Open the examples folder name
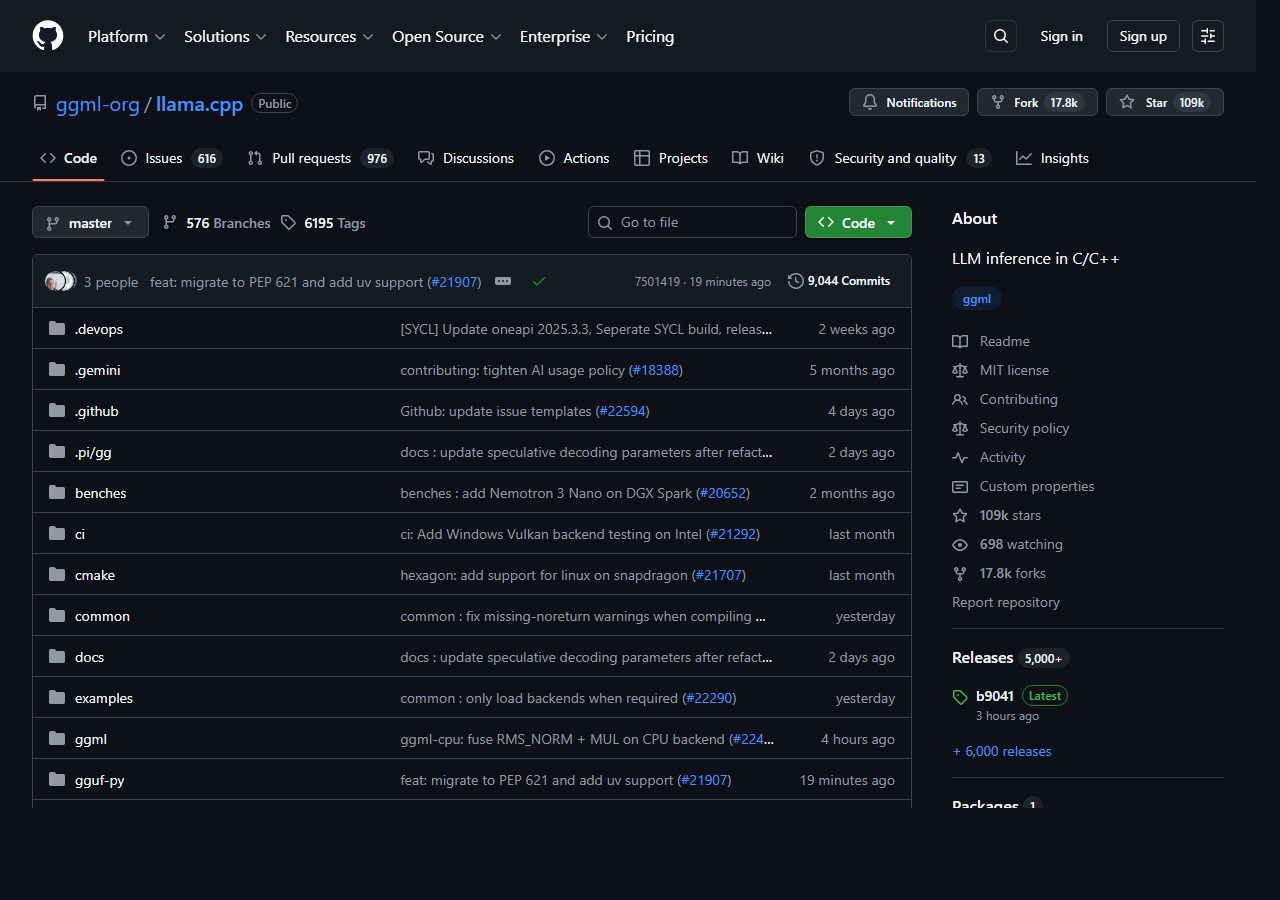 (x=104, y=698)
